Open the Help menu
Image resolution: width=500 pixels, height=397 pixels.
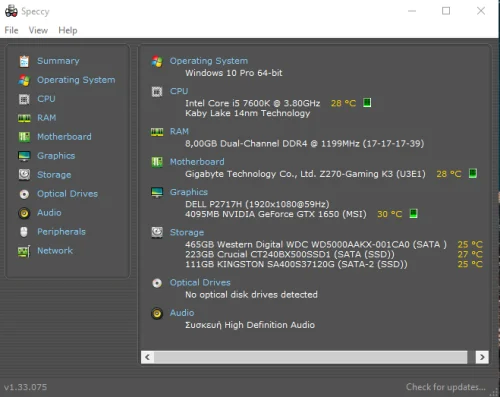[68, 30]
